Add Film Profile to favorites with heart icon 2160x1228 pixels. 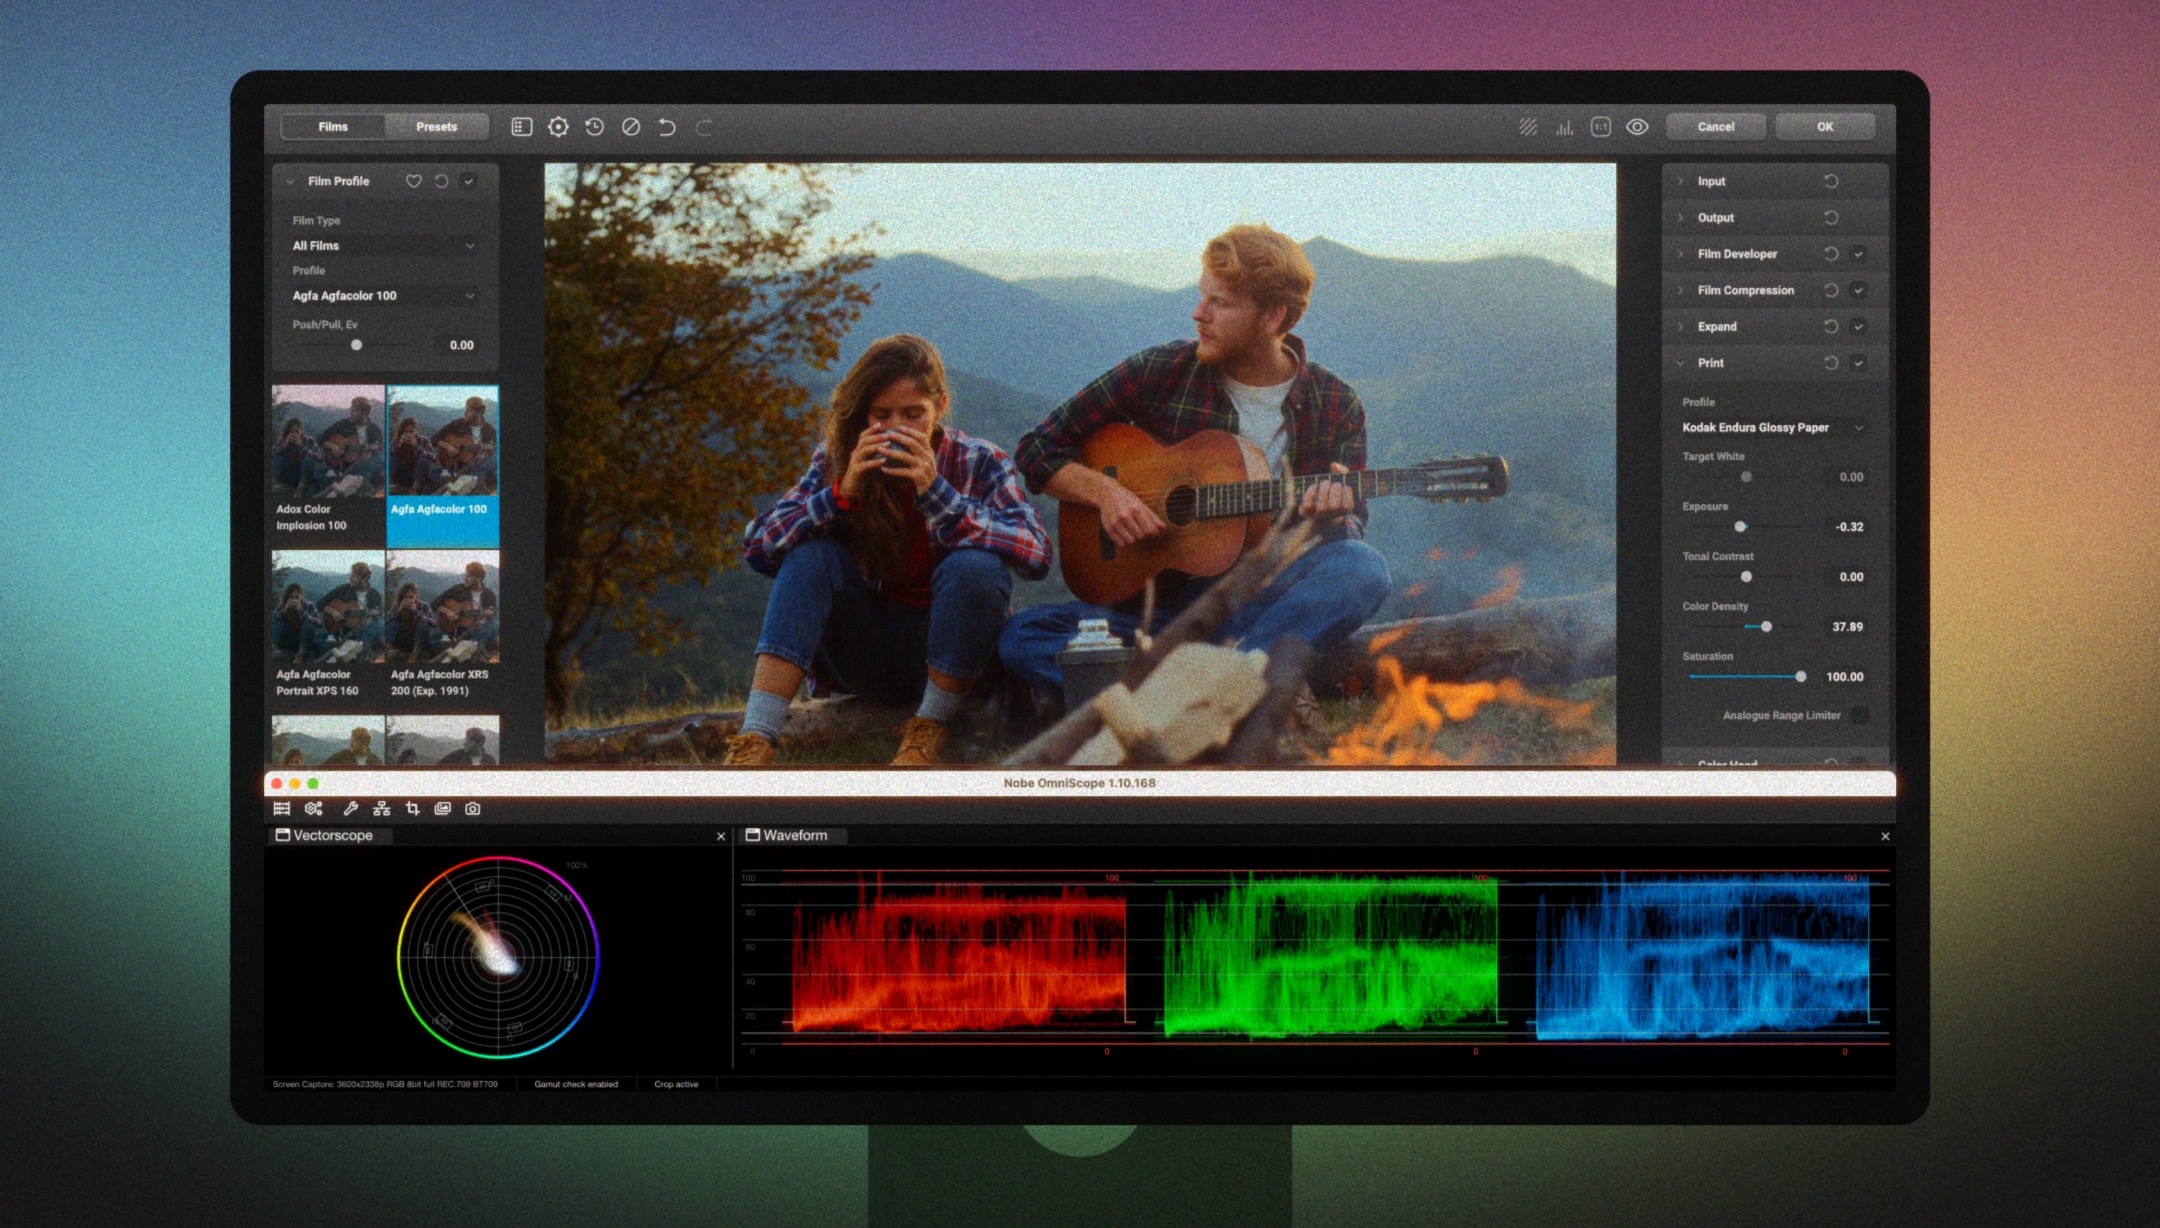tap(413, 181)
